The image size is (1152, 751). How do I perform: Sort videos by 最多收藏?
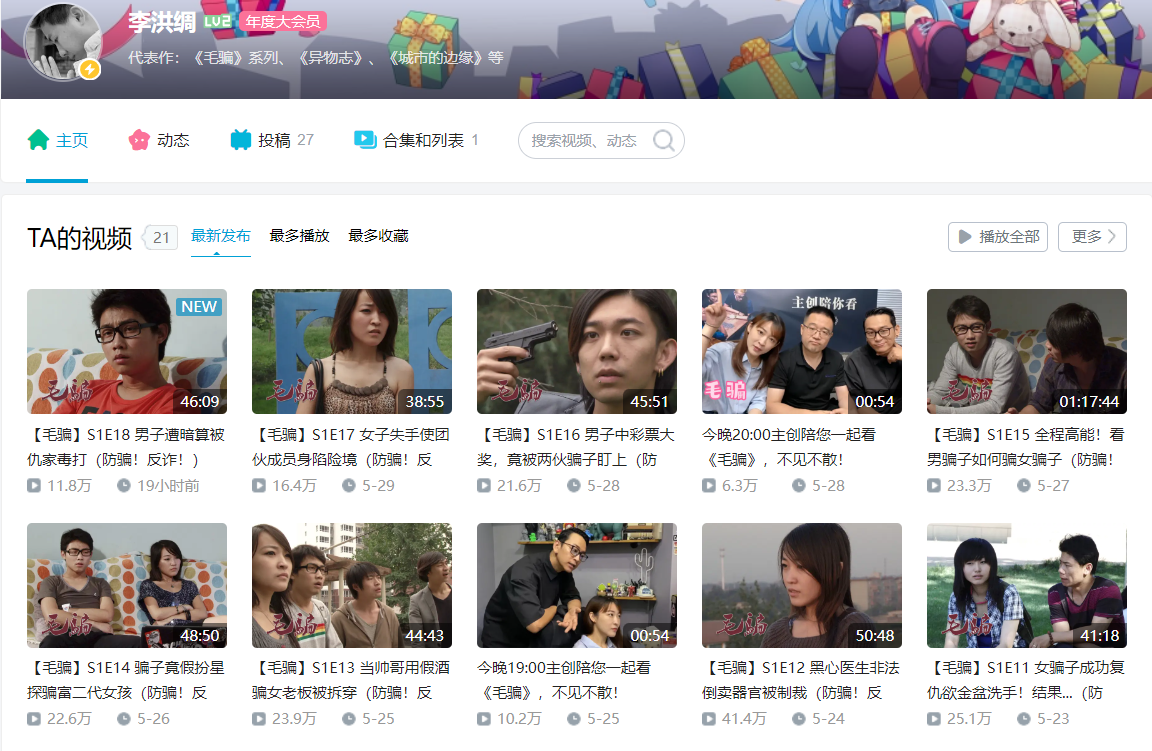[378, 236]
